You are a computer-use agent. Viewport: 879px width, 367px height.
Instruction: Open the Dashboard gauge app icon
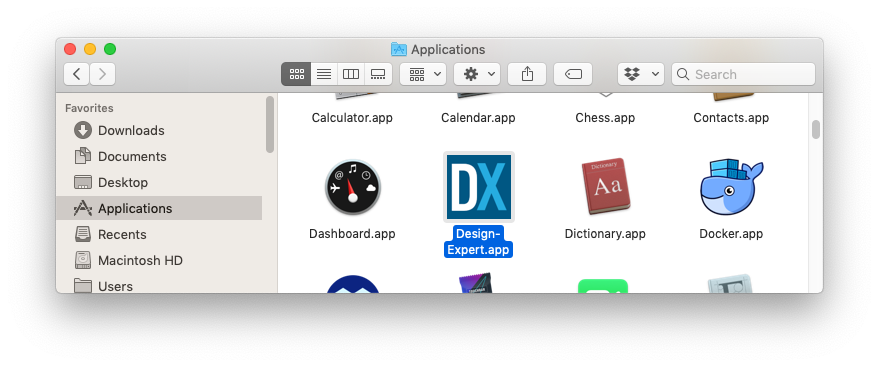[353, 187]
